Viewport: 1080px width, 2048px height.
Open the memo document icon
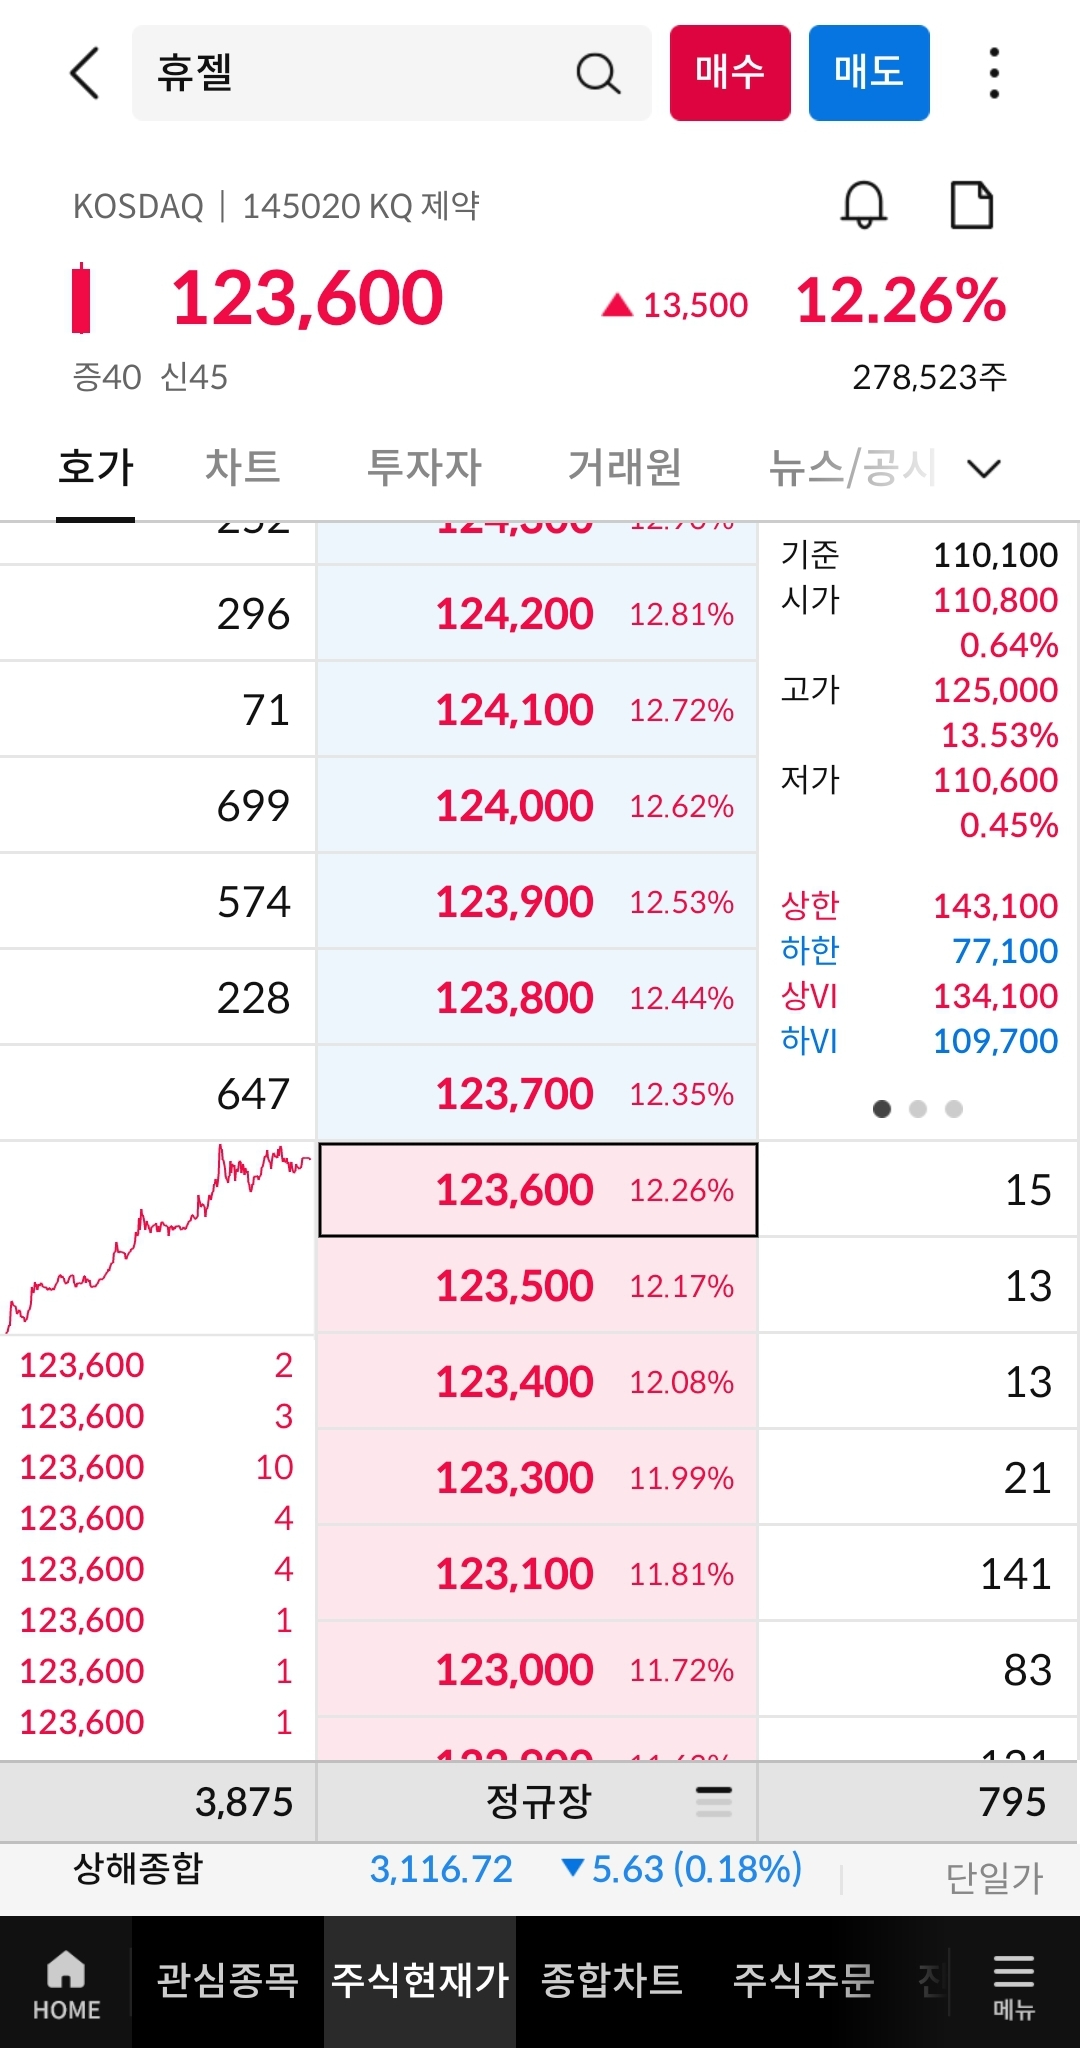point(971,205)
